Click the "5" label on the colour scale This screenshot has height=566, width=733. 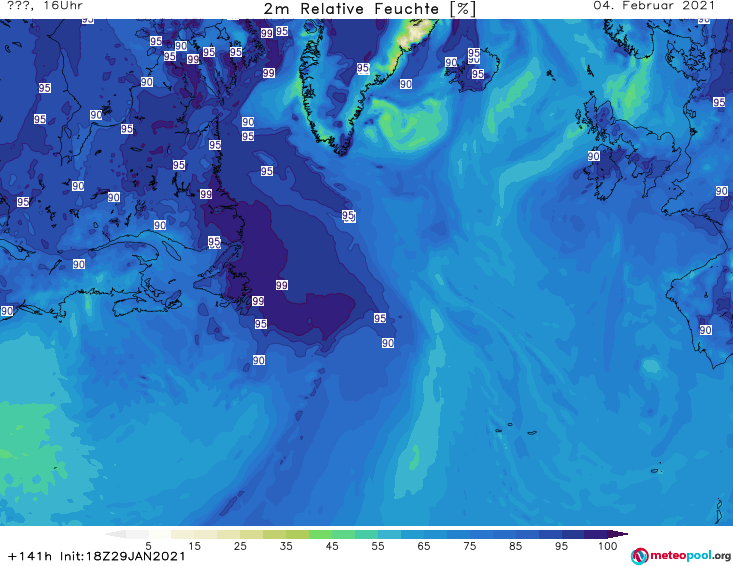[148, 546]
